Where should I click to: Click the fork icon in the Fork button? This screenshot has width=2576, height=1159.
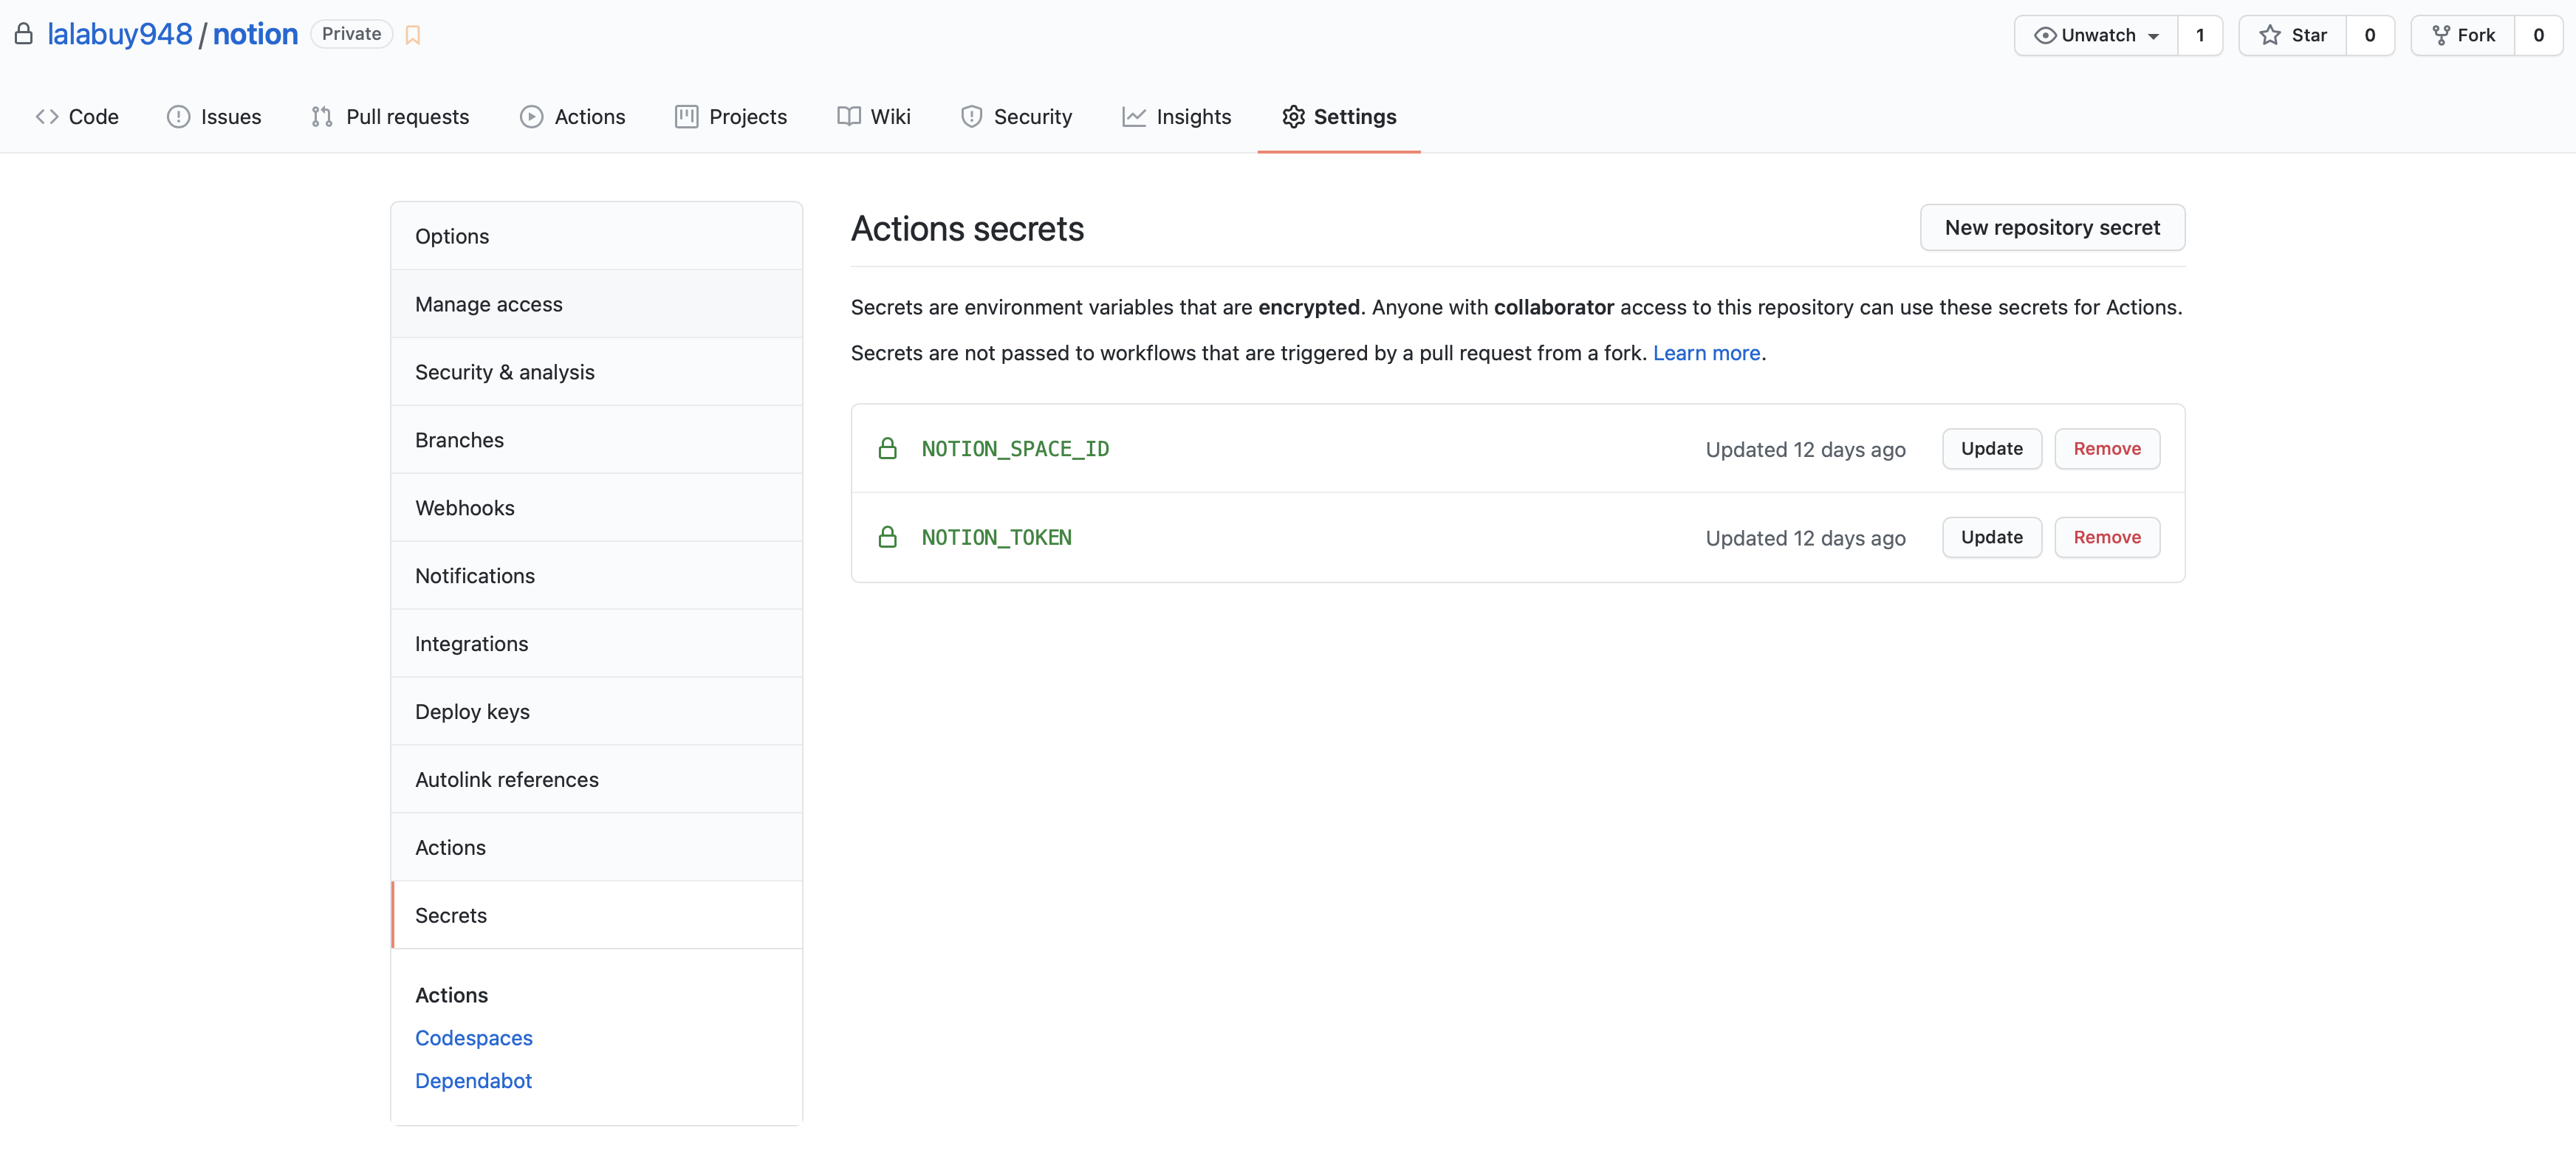click(x=2440, y=34)
